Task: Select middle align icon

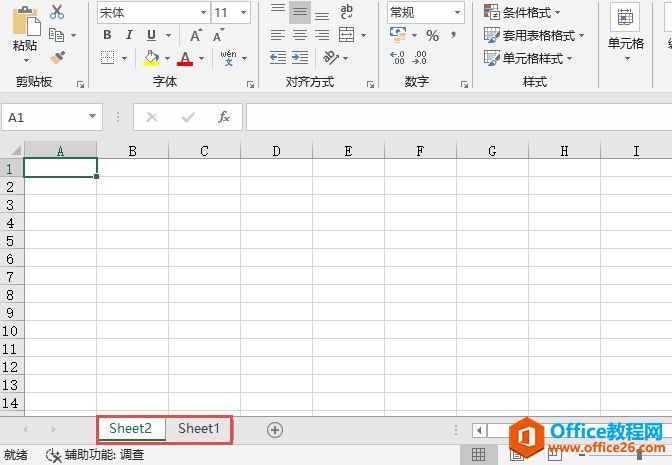Action: pyautogui.click(x=300, y=12)
